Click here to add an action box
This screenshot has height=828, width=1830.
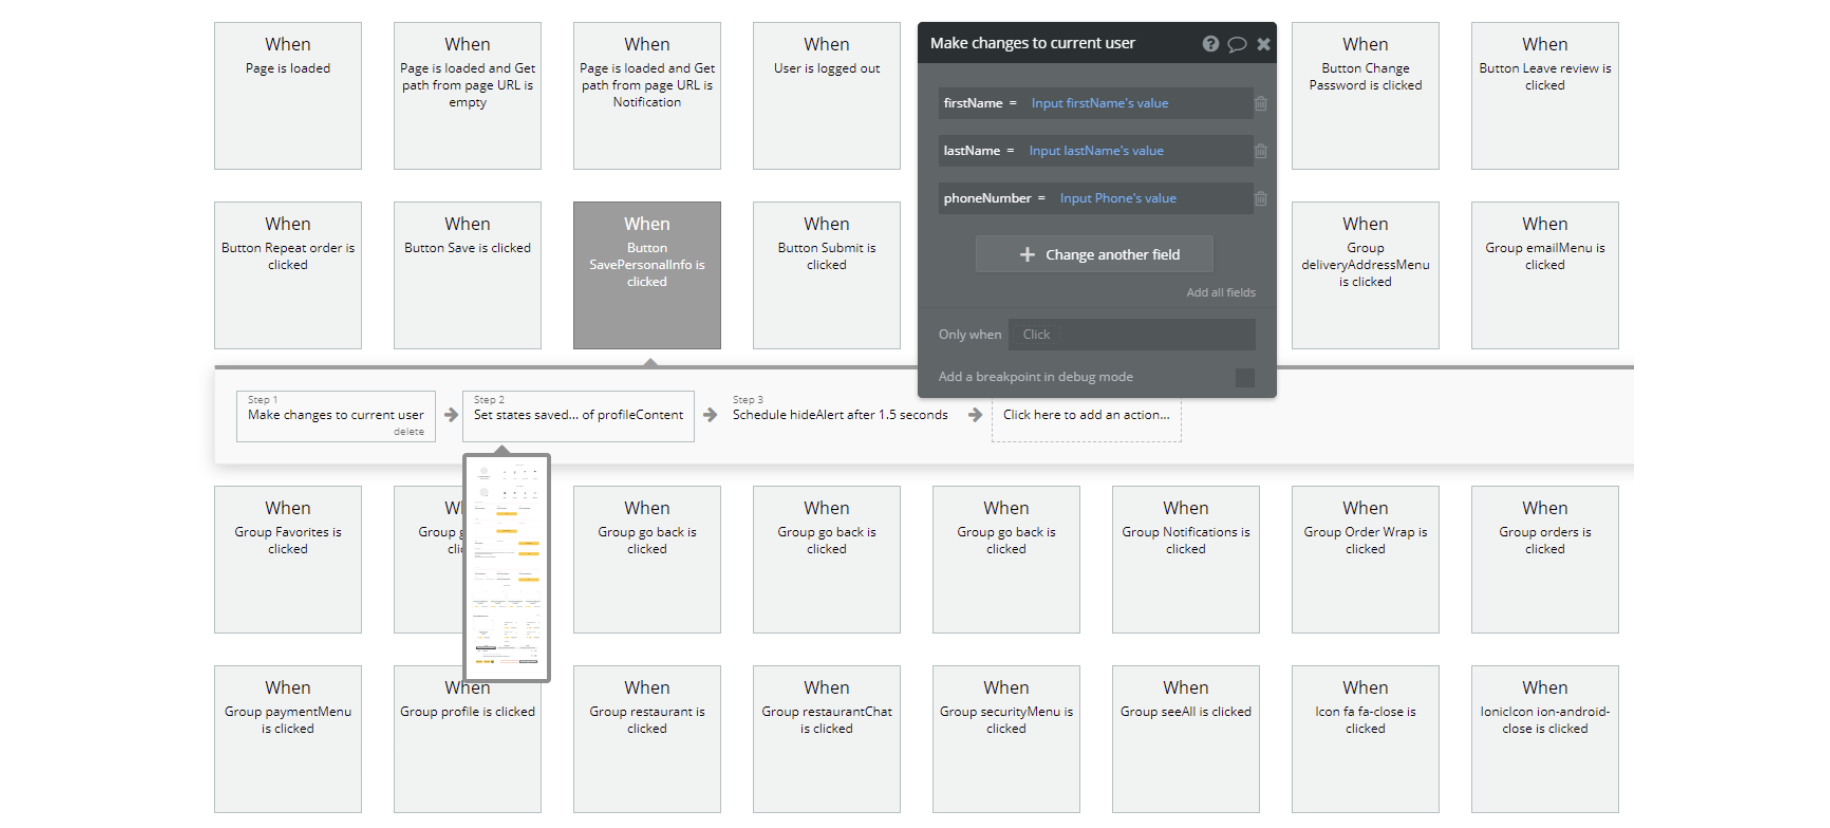[1086, 415]
